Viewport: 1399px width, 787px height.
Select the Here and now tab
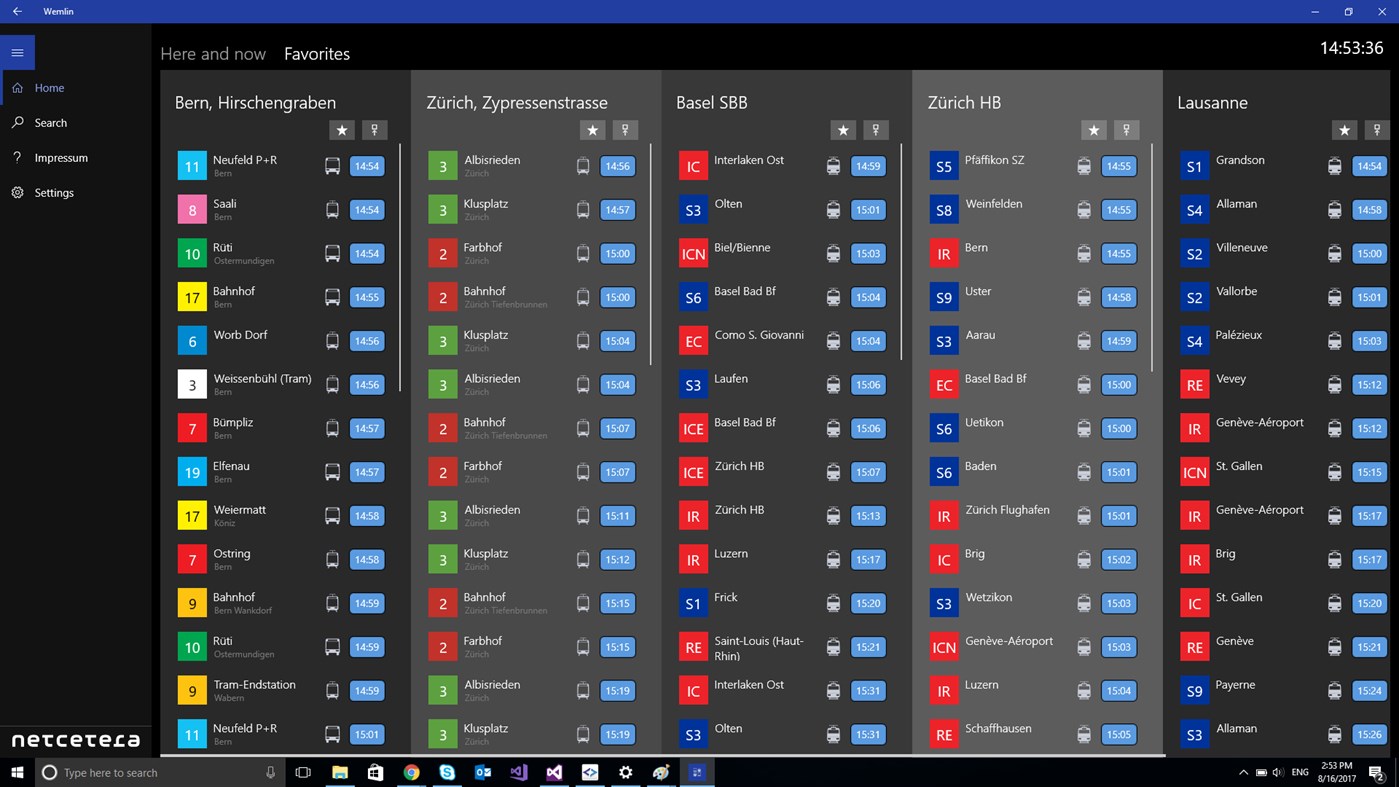[x=213, y=54]
